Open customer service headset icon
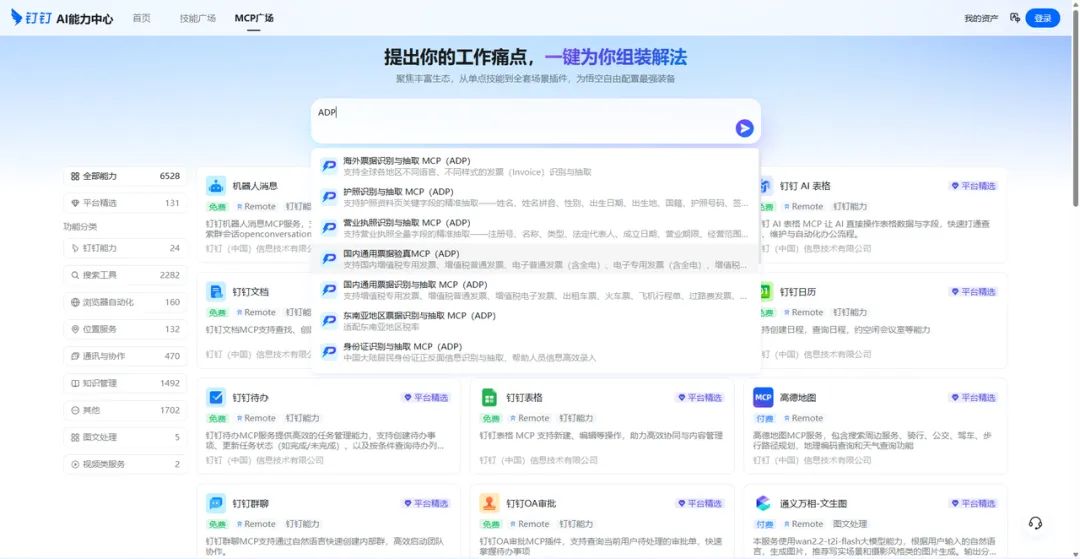1080x559 pixels. pos(1035,523)
